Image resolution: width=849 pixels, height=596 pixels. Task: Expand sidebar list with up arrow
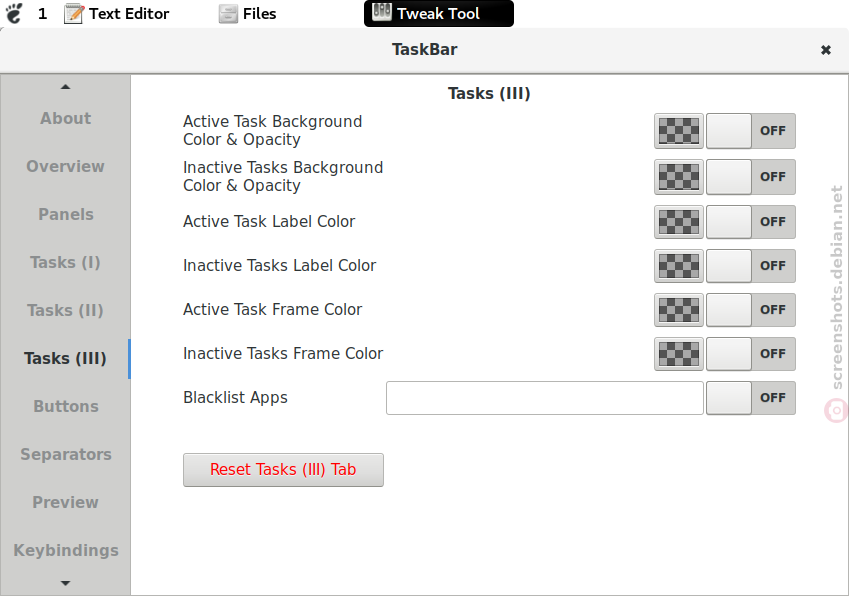(66, 87)
